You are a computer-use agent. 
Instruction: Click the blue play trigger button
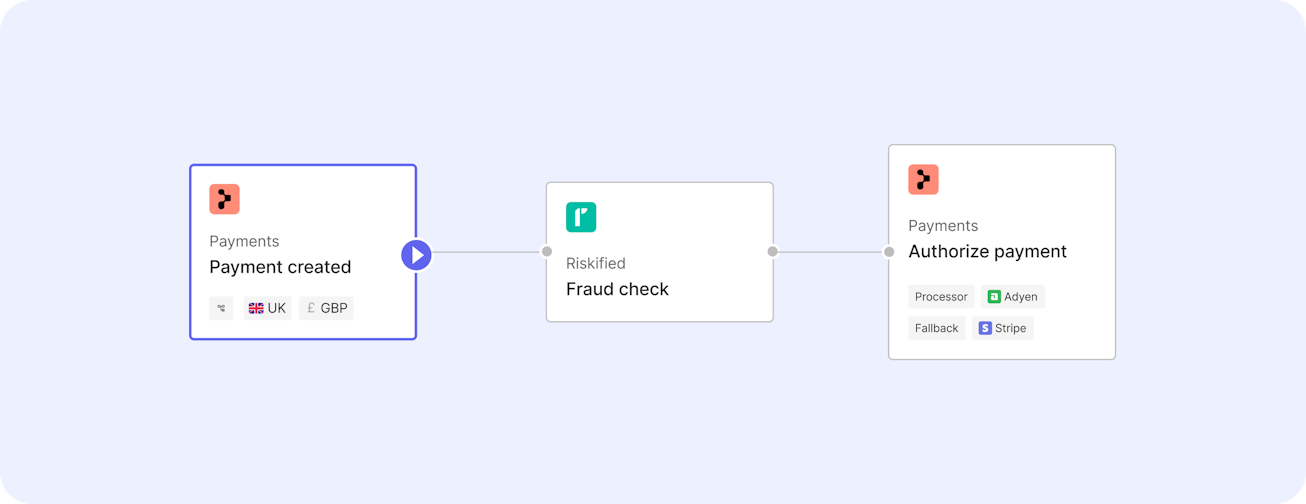point(417,255)
